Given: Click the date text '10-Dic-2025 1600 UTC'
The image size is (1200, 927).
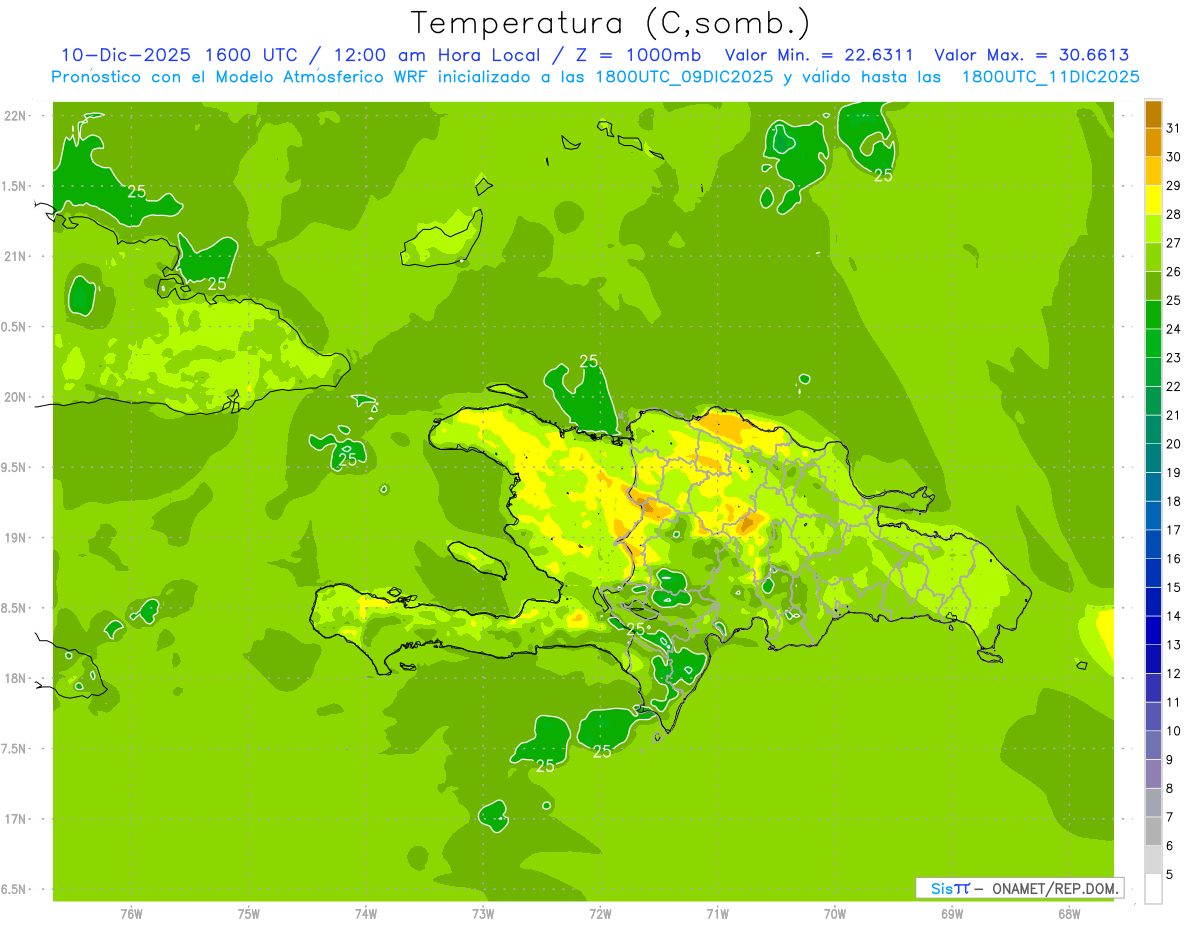Looking at the screenshot, I should tap(179, 55).
